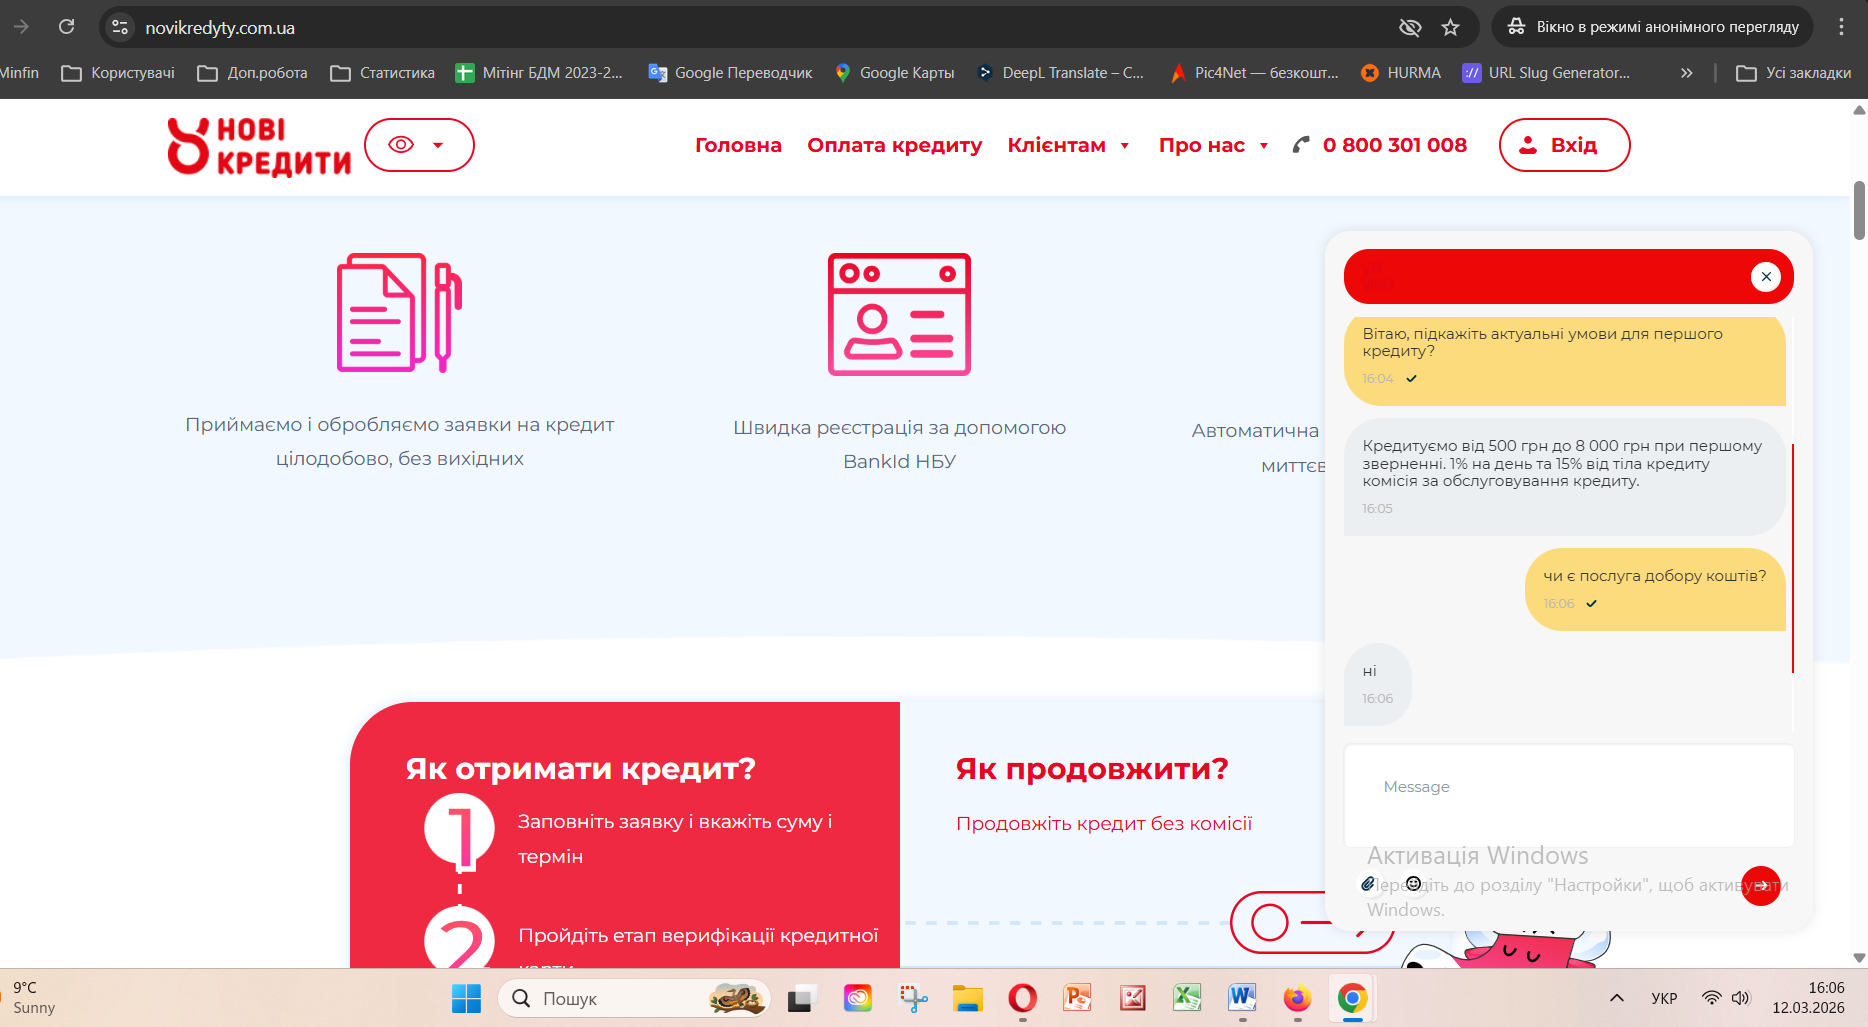The height and width of the screenshot is (1027, 1868).
Task: Open the DeepL Translate bookmark
Action: point(1060,73)
